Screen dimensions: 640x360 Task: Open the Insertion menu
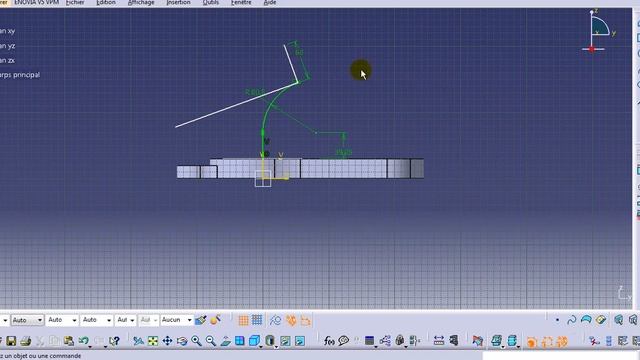[x=178, y=2]
